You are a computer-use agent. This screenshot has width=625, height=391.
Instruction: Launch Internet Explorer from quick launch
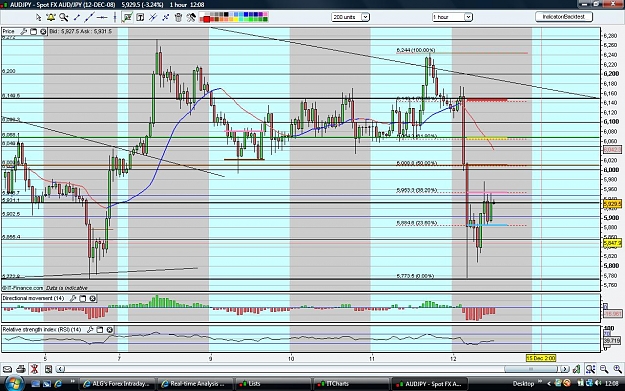pos(58,384)
